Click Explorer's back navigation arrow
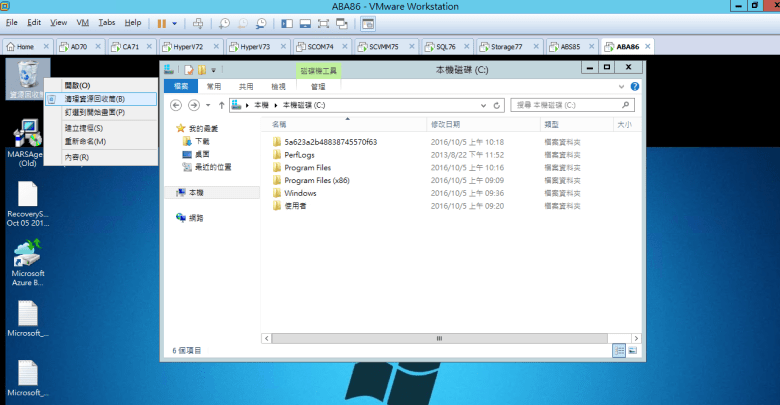This screenshot has width=780, height=405. click(x=178, y=104)
